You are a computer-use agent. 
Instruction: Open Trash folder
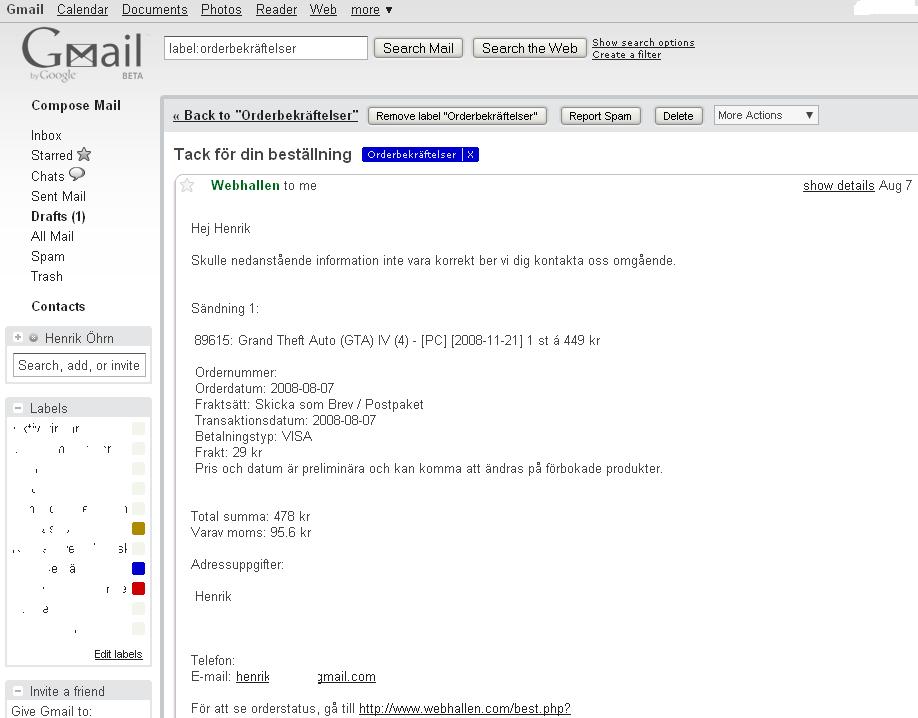(x=46, y=276)
